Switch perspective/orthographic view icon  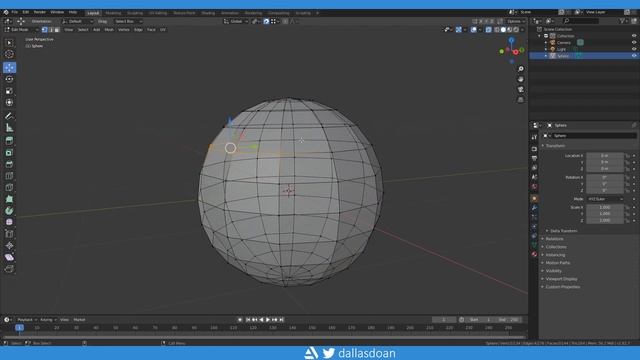[x=520, y=100]
